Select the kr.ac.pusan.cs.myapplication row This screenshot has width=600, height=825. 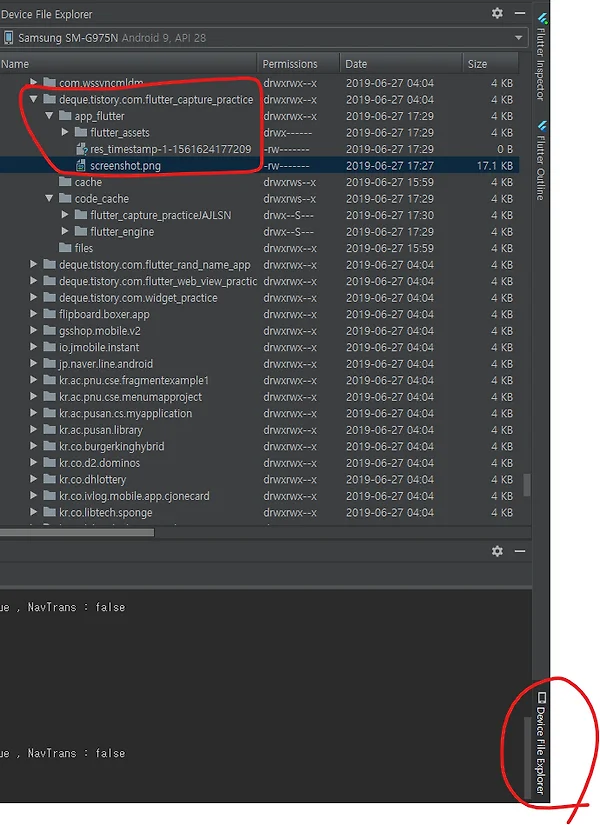point(259,413)
